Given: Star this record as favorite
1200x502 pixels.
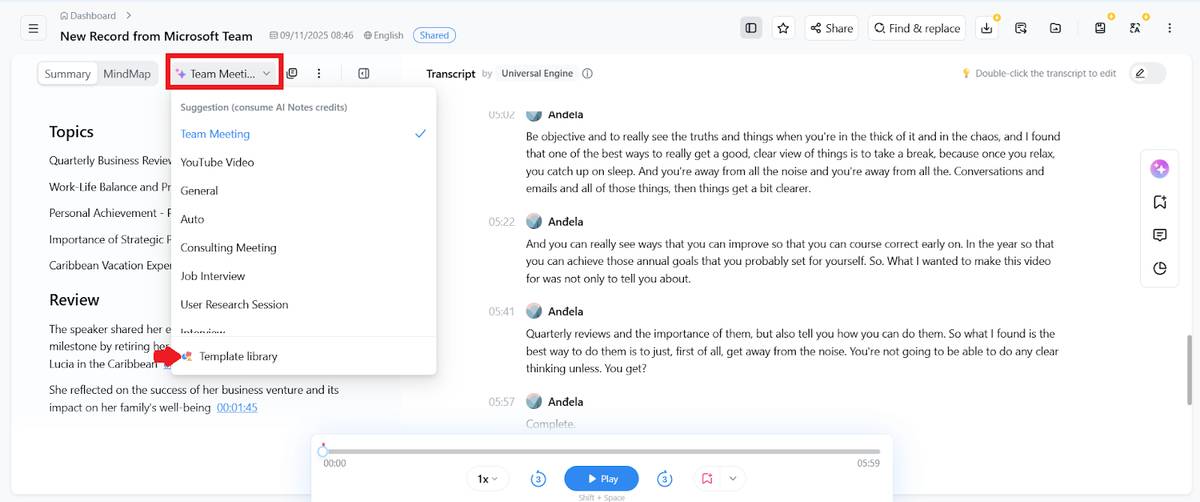Looking at the screenshot, I should [x=783, y=28].
